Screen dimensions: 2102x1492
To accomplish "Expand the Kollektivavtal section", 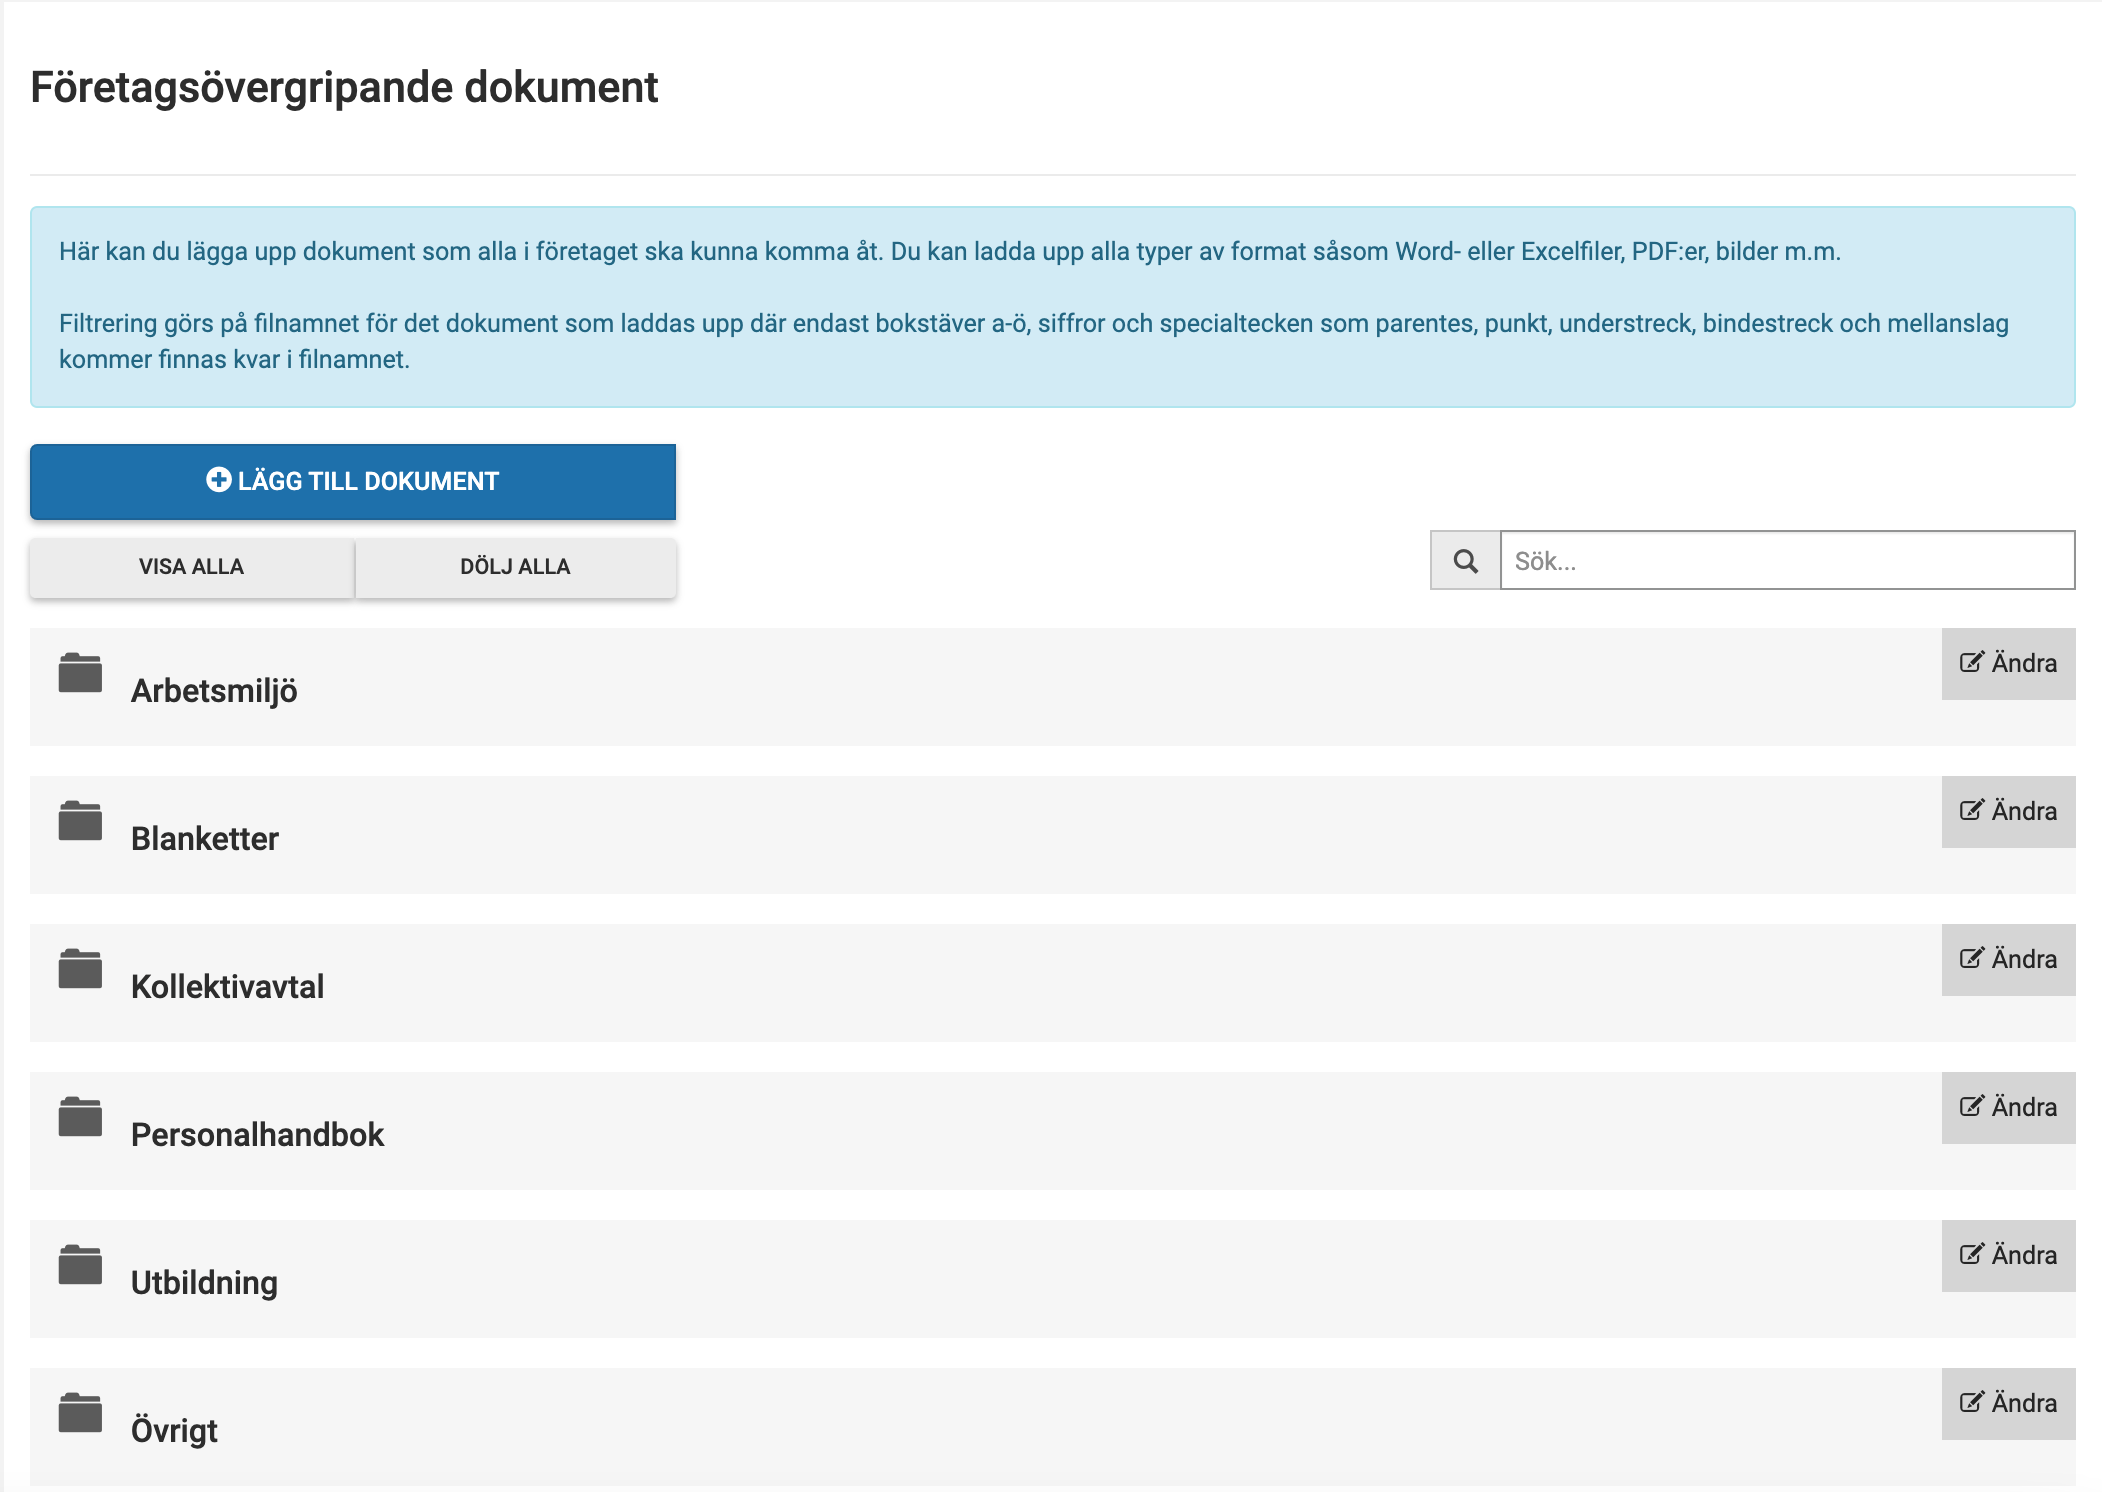I will point(227,987).
